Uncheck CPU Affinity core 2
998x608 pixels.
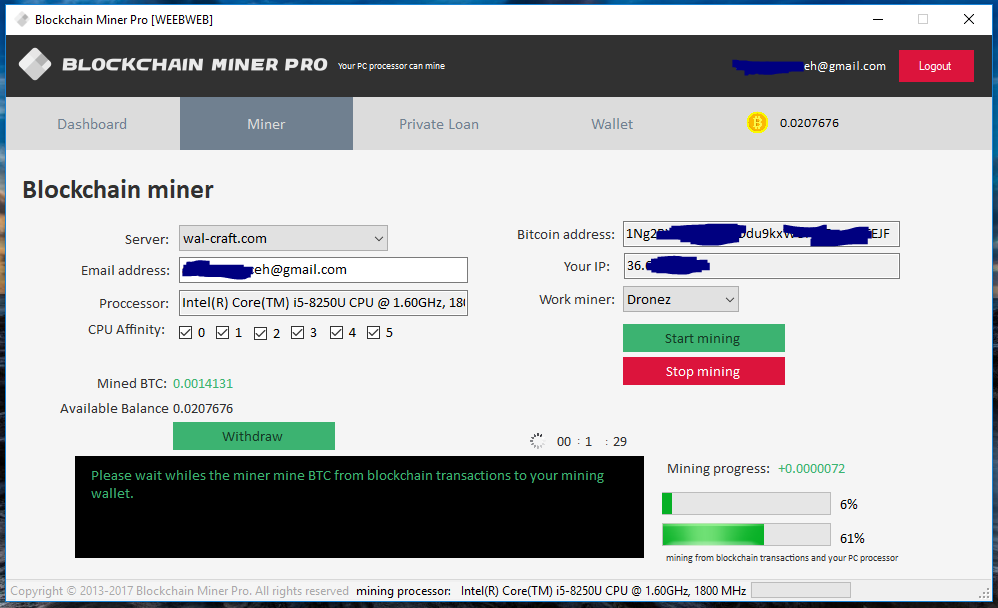coord(260,333)
